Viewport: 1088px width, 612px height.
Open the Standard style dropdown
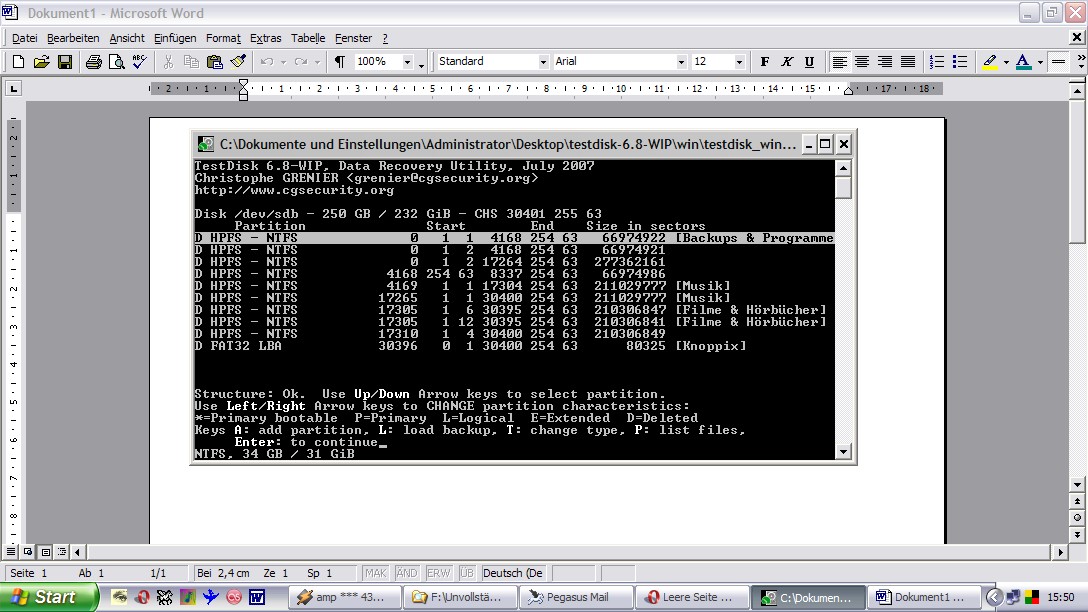coord(543,62)
